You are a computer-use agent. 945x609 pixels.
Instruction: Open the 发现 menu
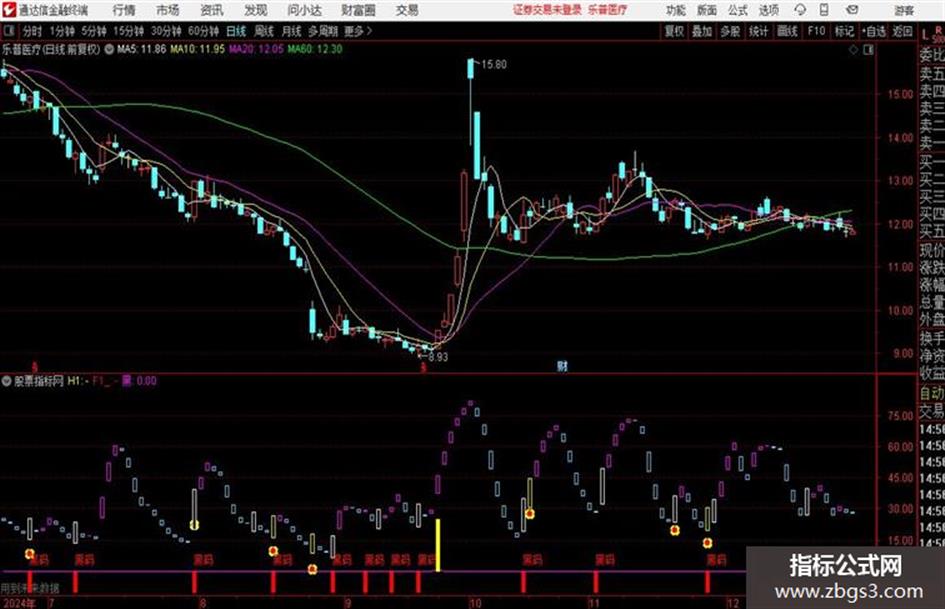tap(256, 10)
